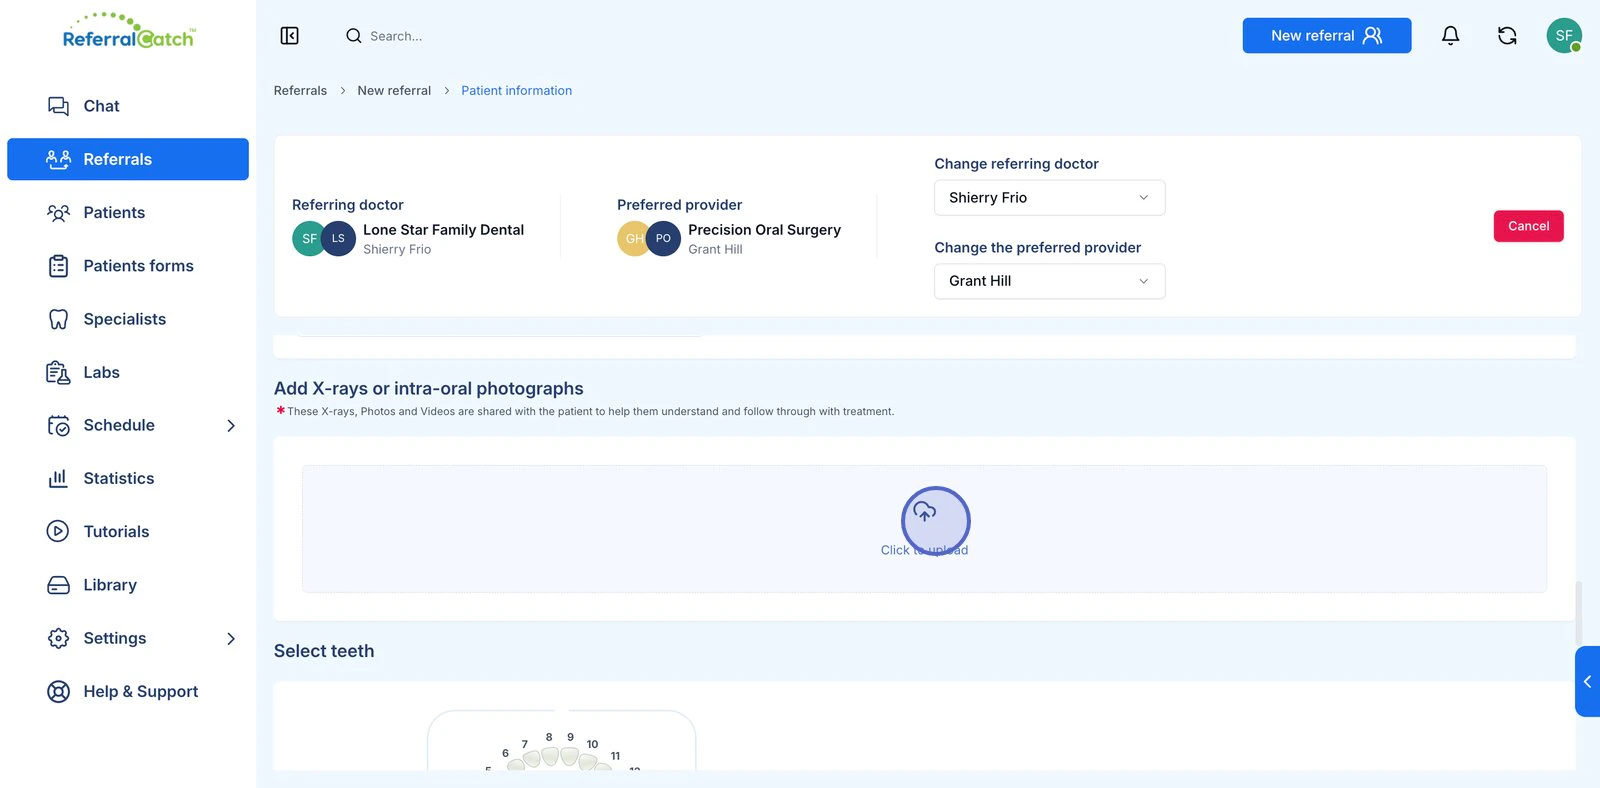Image resolution: width=1600 pixels, height=788 pixels.
Task: Click the Select teeth heading
Action: click(324, 651)
